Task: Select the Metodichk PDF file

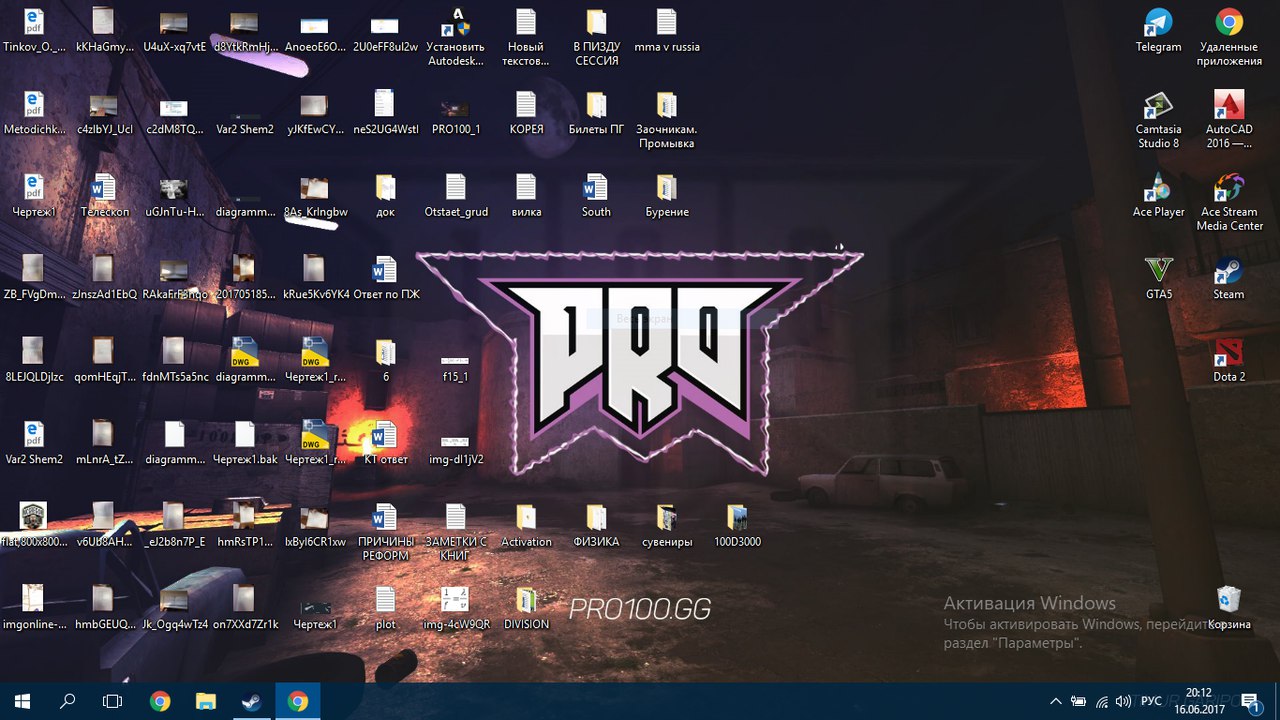Action: tap(33, 114)
